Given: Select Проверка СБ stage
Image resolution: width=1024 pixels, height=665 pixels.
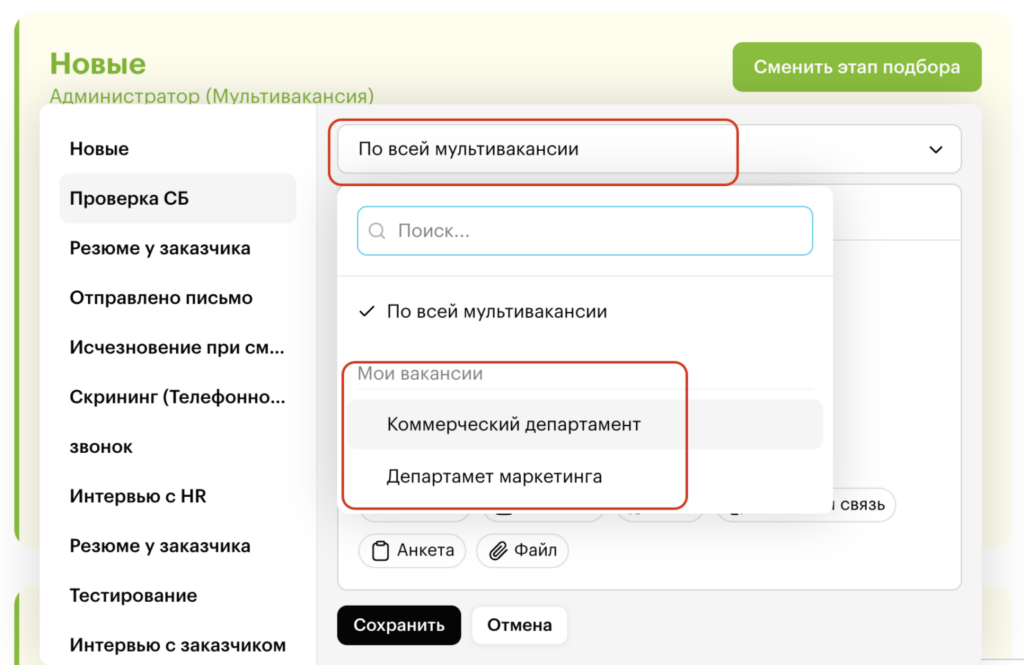Looking at the screenshot, I should 129,198.
